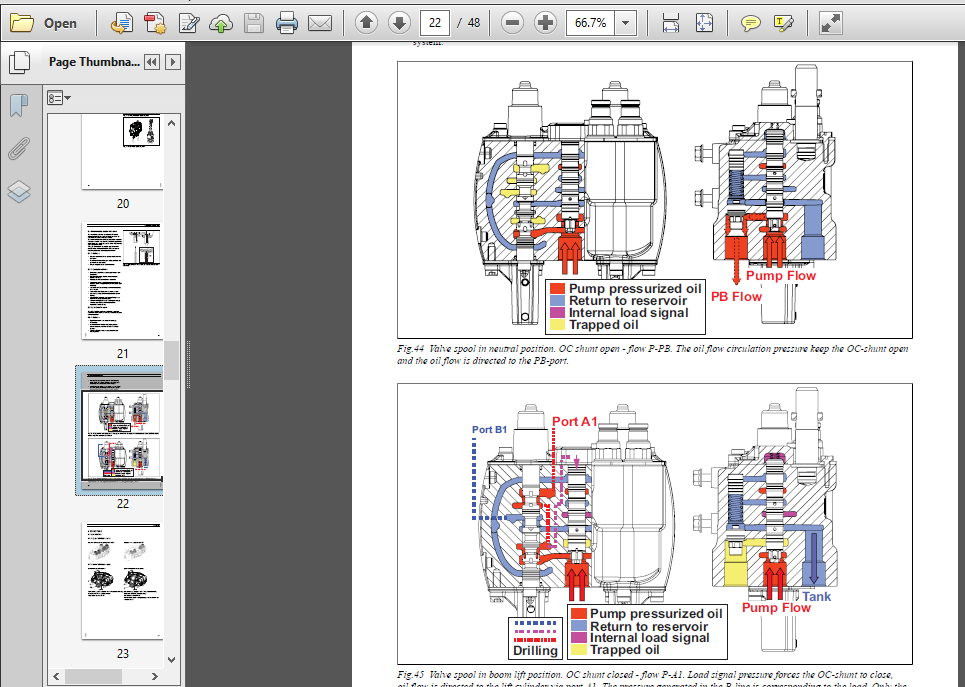Click thumbnail panel scroll up arrow
The image size is (965, 687).
coord(172,123)
